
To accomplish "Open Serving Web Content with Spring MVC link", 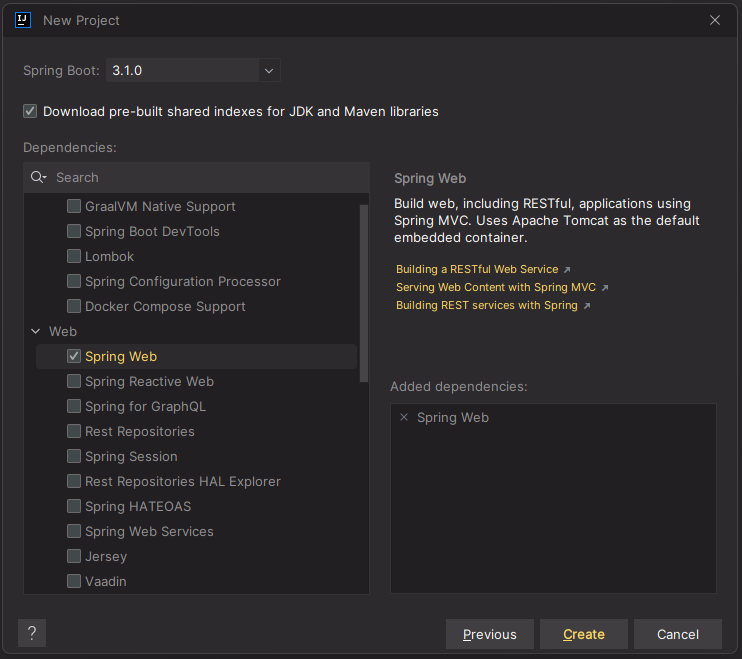I will [496, 287].
